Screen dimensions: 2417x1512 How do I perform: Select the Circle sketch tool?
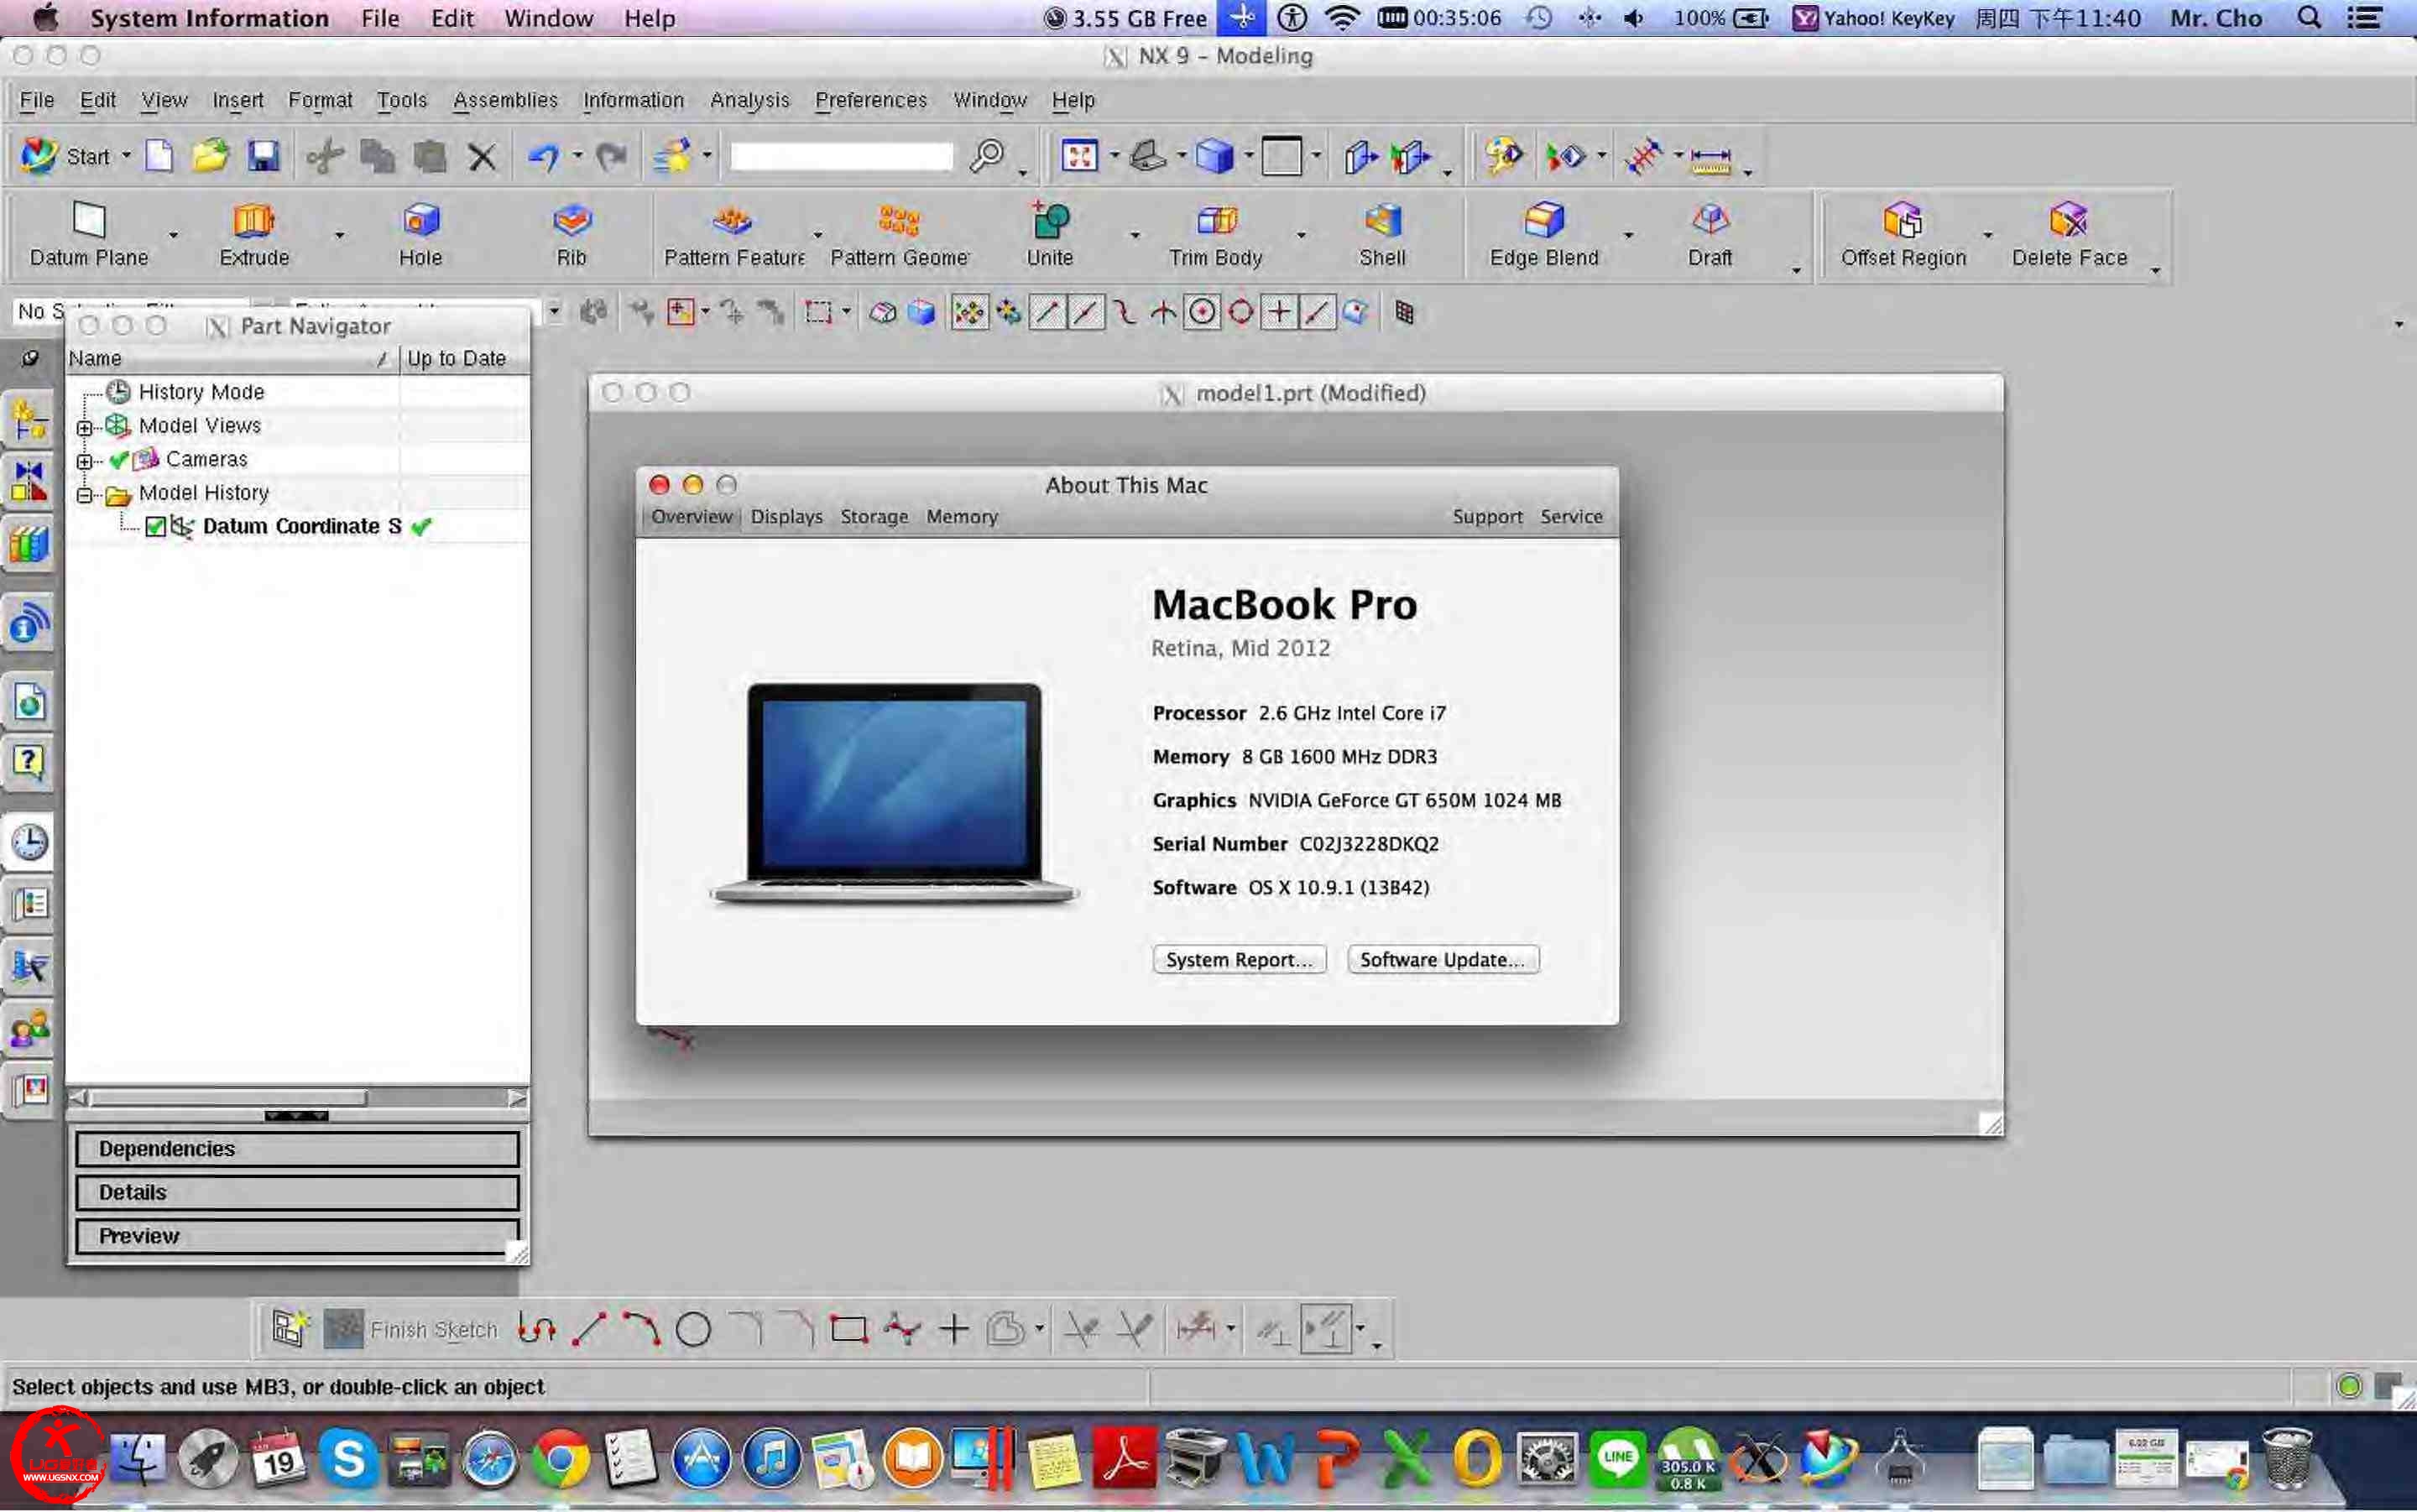693,1329
